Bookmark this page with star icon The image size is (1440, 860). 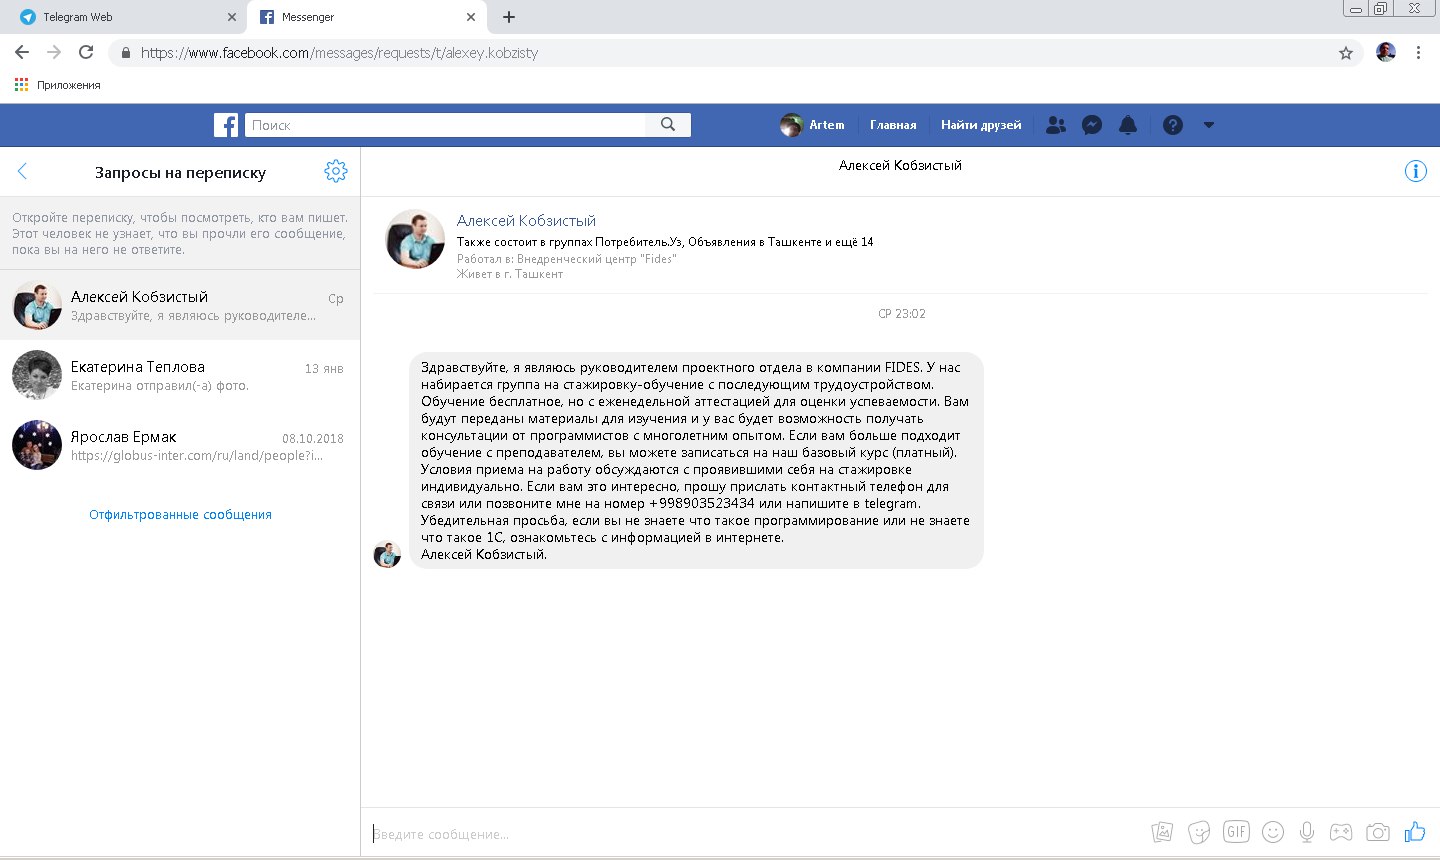tap(1346, 53)
